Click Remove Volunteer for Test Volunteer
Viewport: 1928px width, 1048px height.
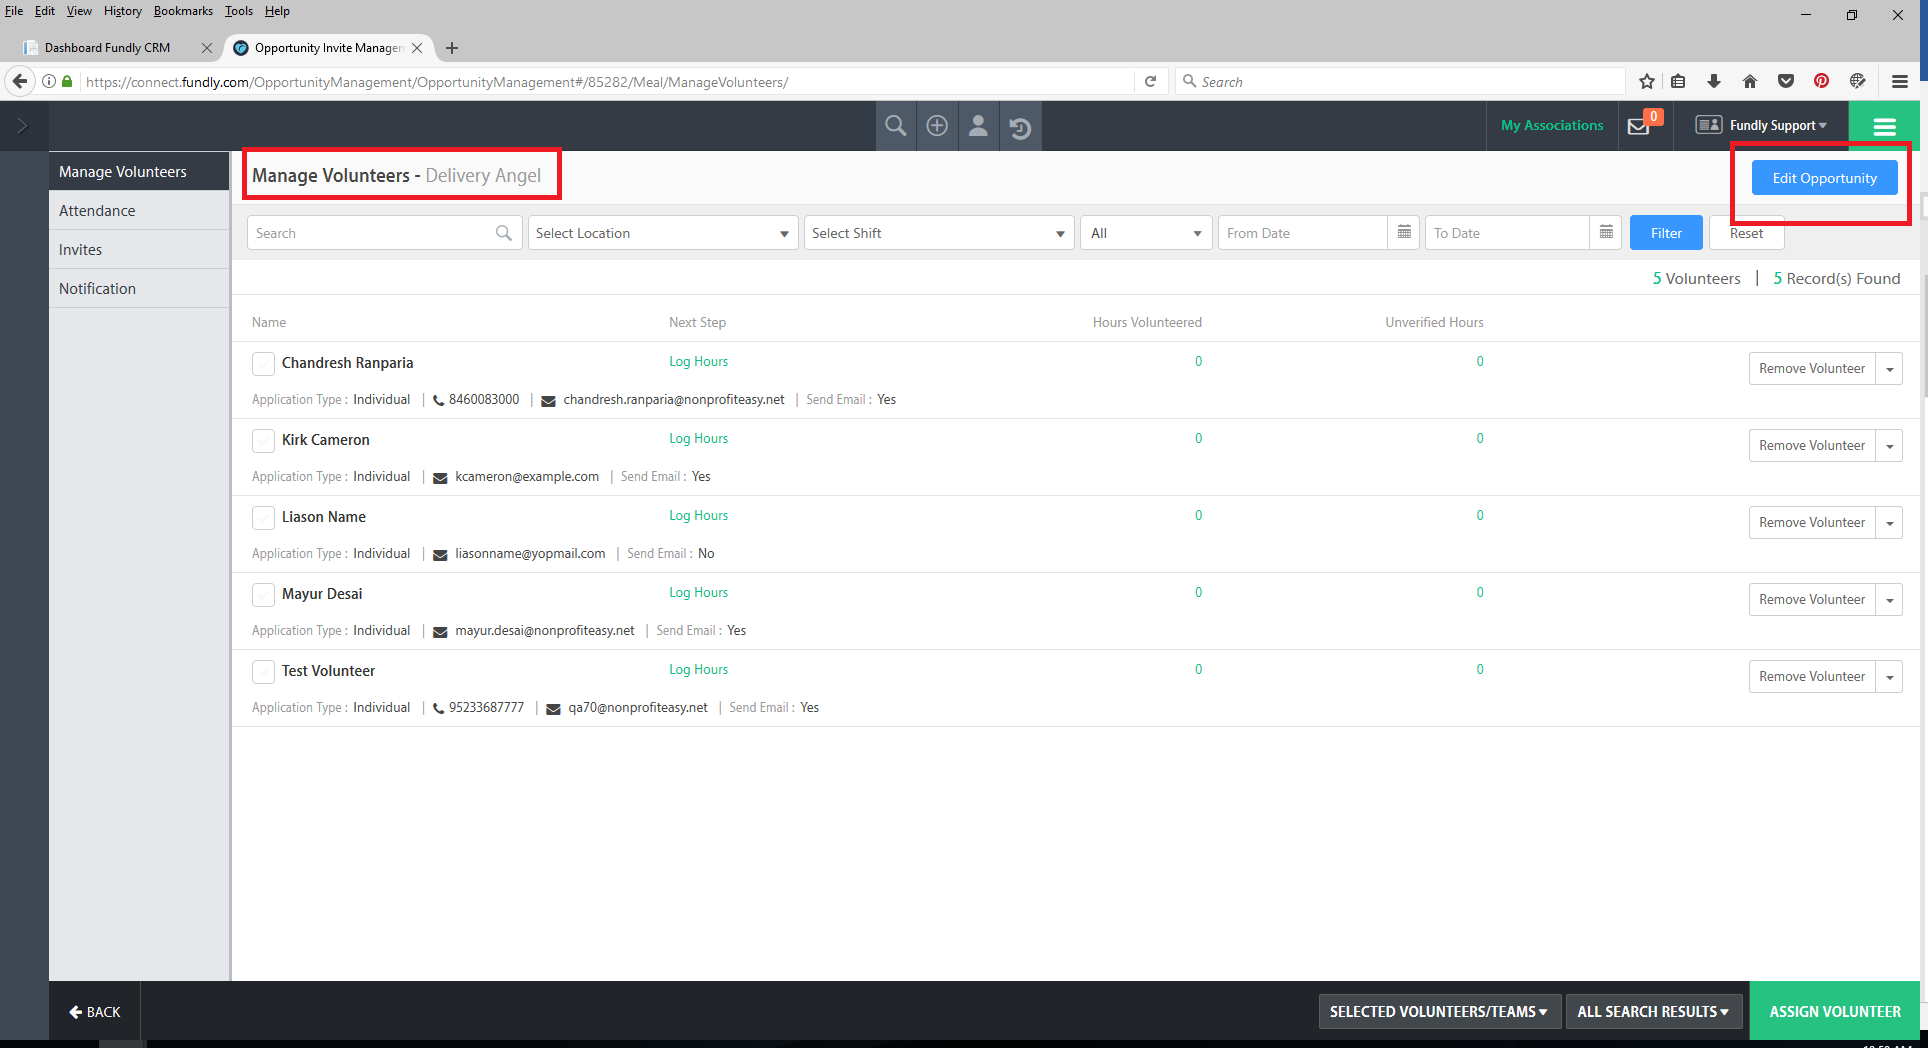(x=1812, y=677)
